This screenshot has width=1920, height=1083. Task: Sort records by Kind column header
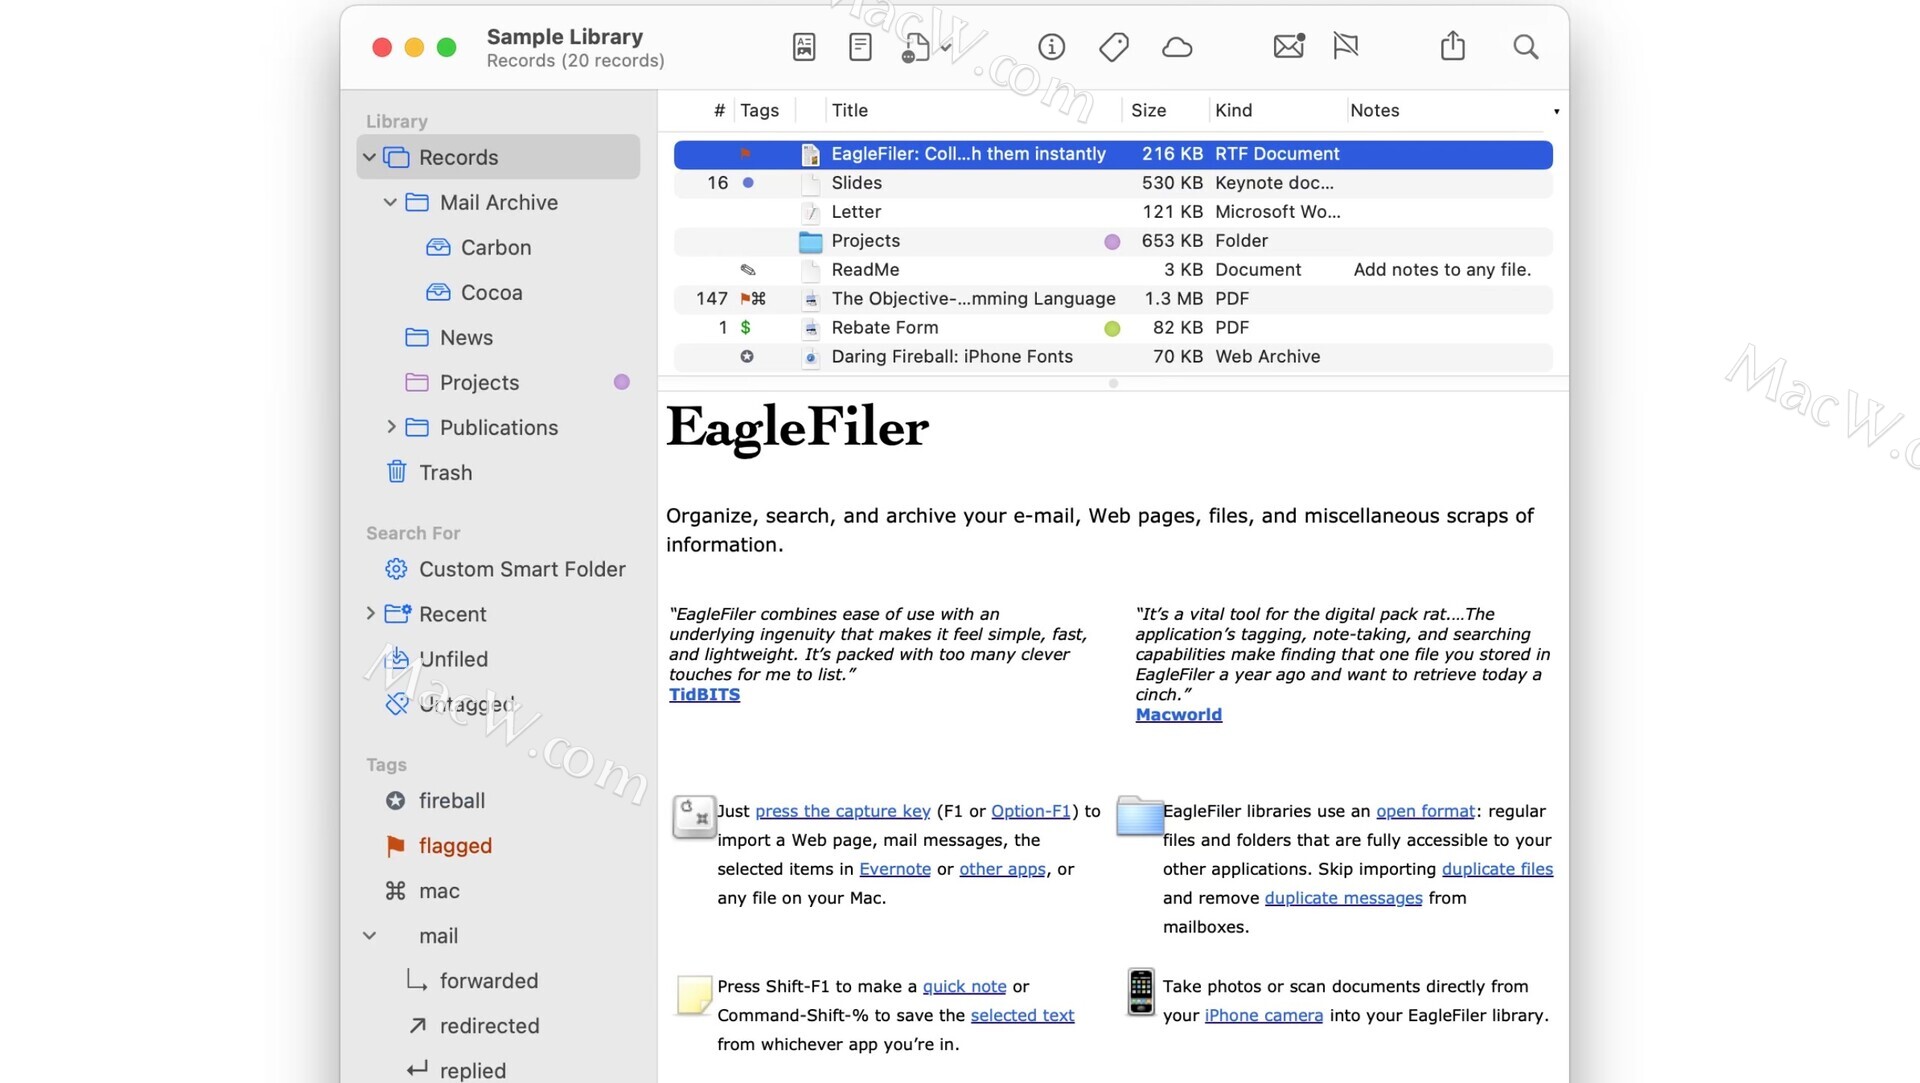click(1233, 110)
